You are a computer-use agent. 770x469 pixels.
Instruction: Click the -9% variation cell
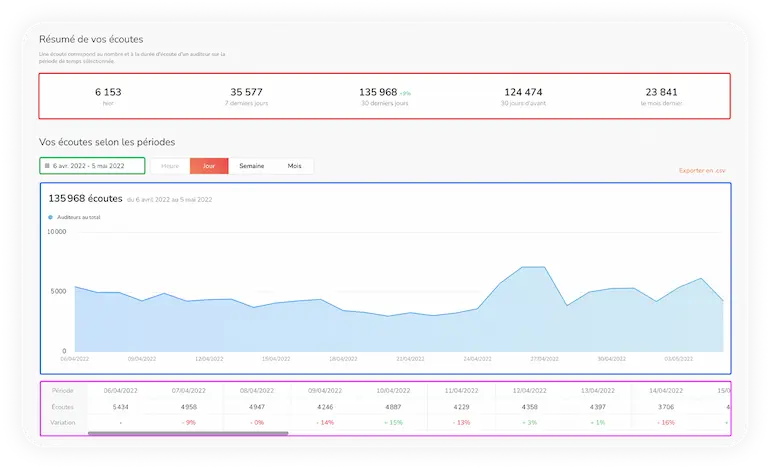(x=189, y=423)
